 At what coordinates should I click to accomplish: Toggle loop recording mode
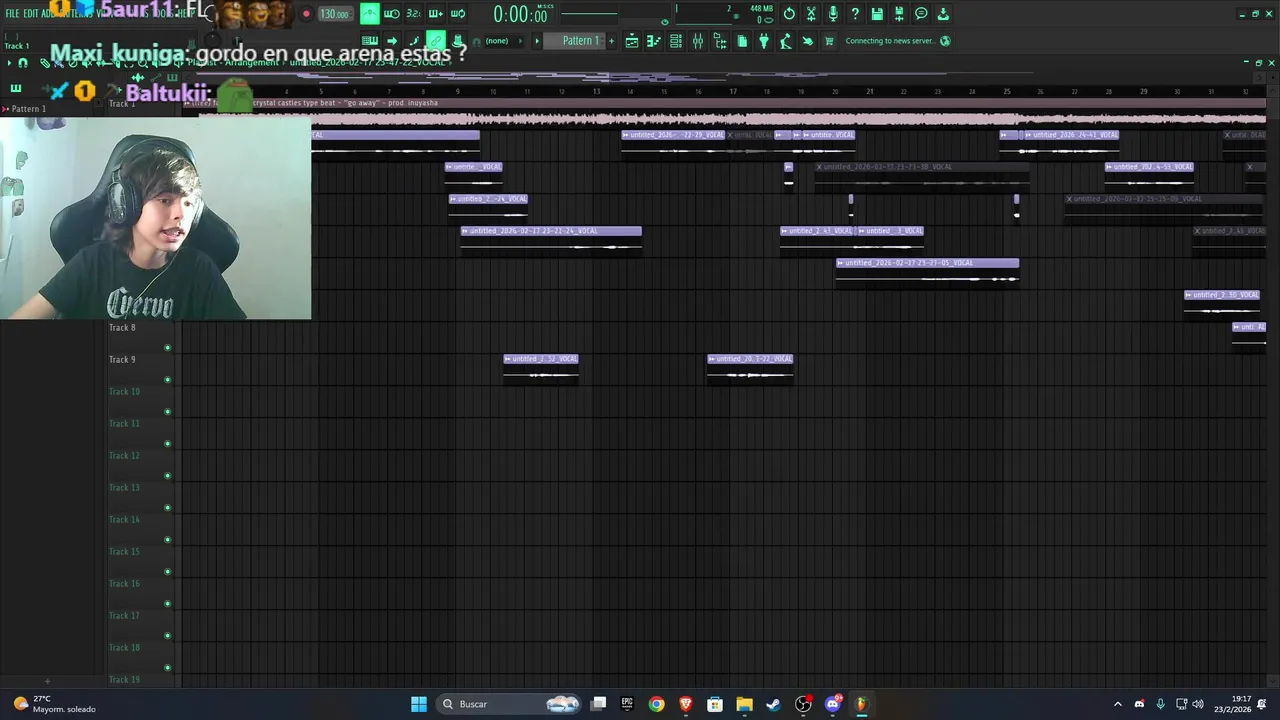[458, 14]
